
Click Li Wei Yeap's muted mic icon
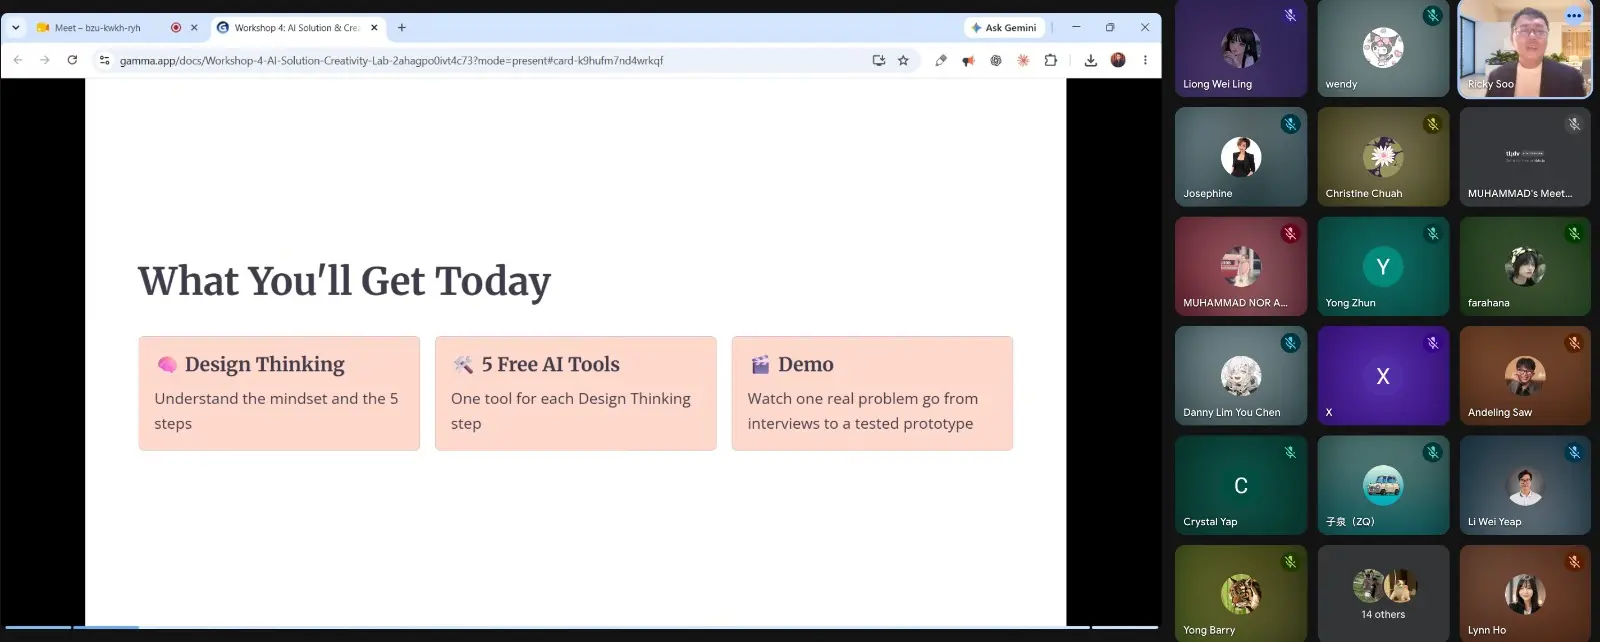click(1574, 452)
